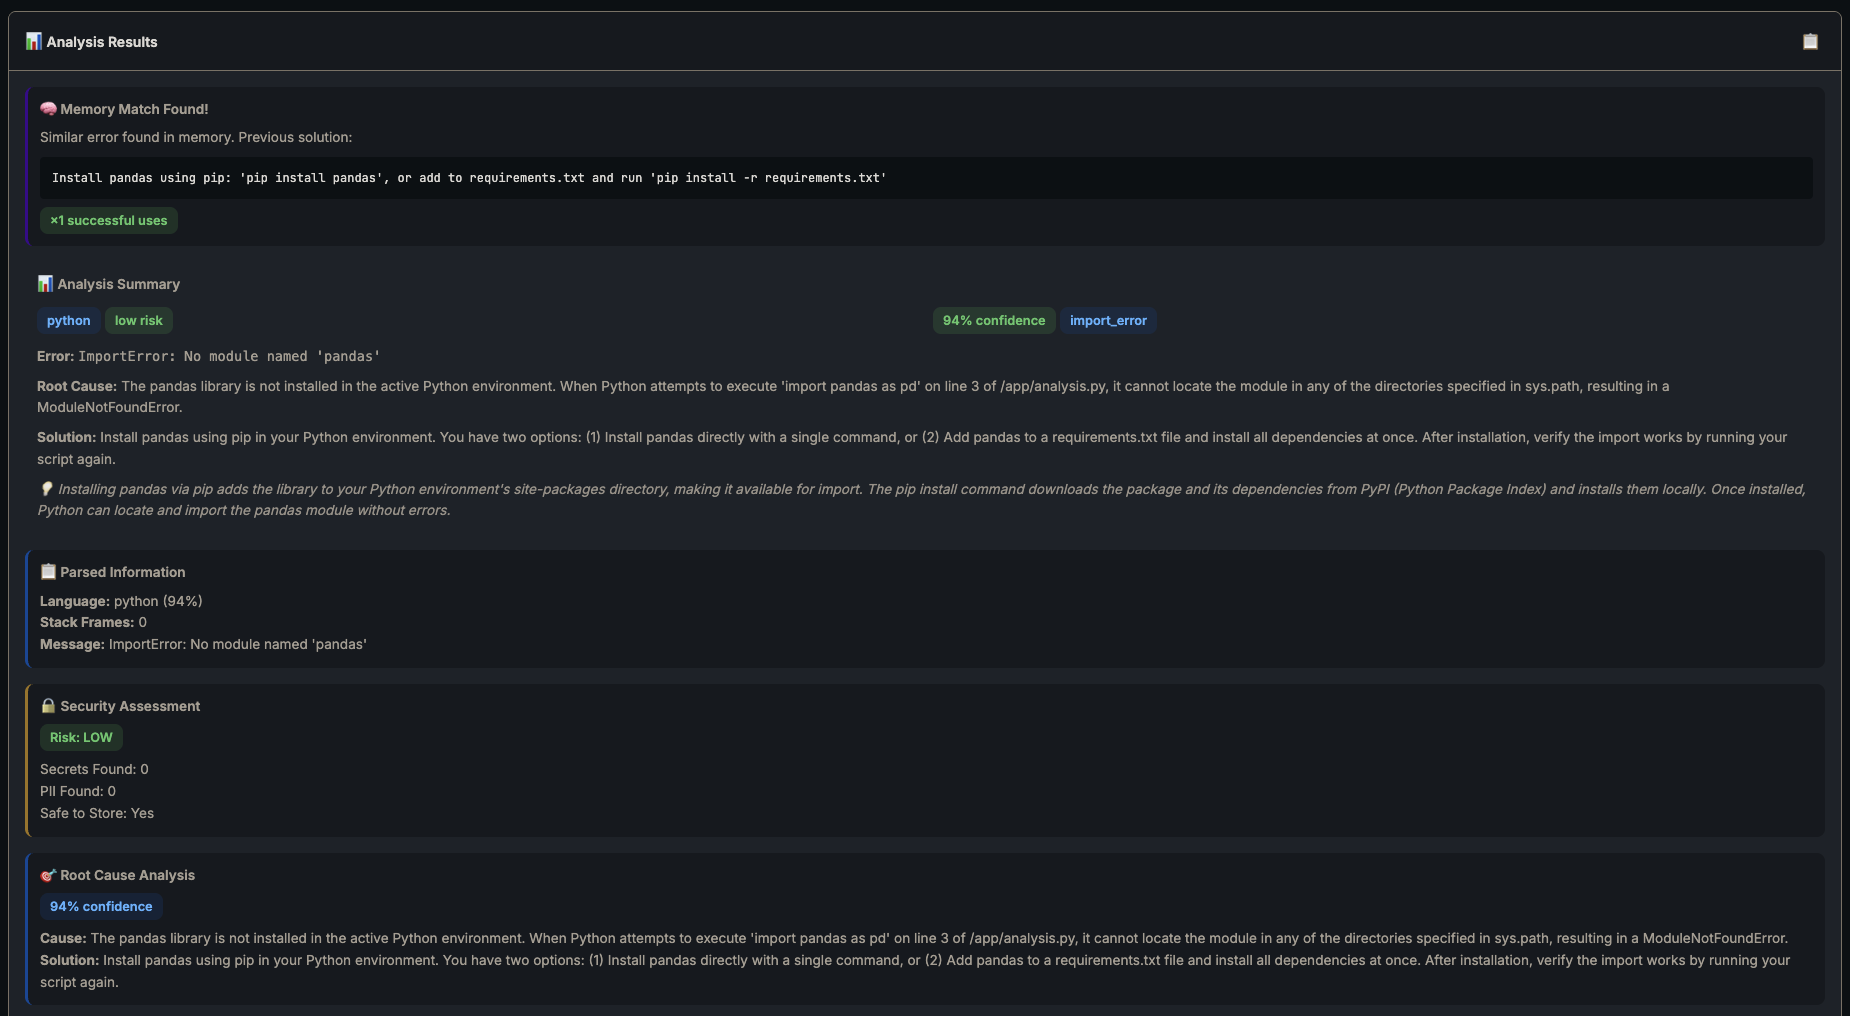Click the Stack Frames: 0 line
This screenshot has width=1850, height=1016.
[x=93, y=622]
